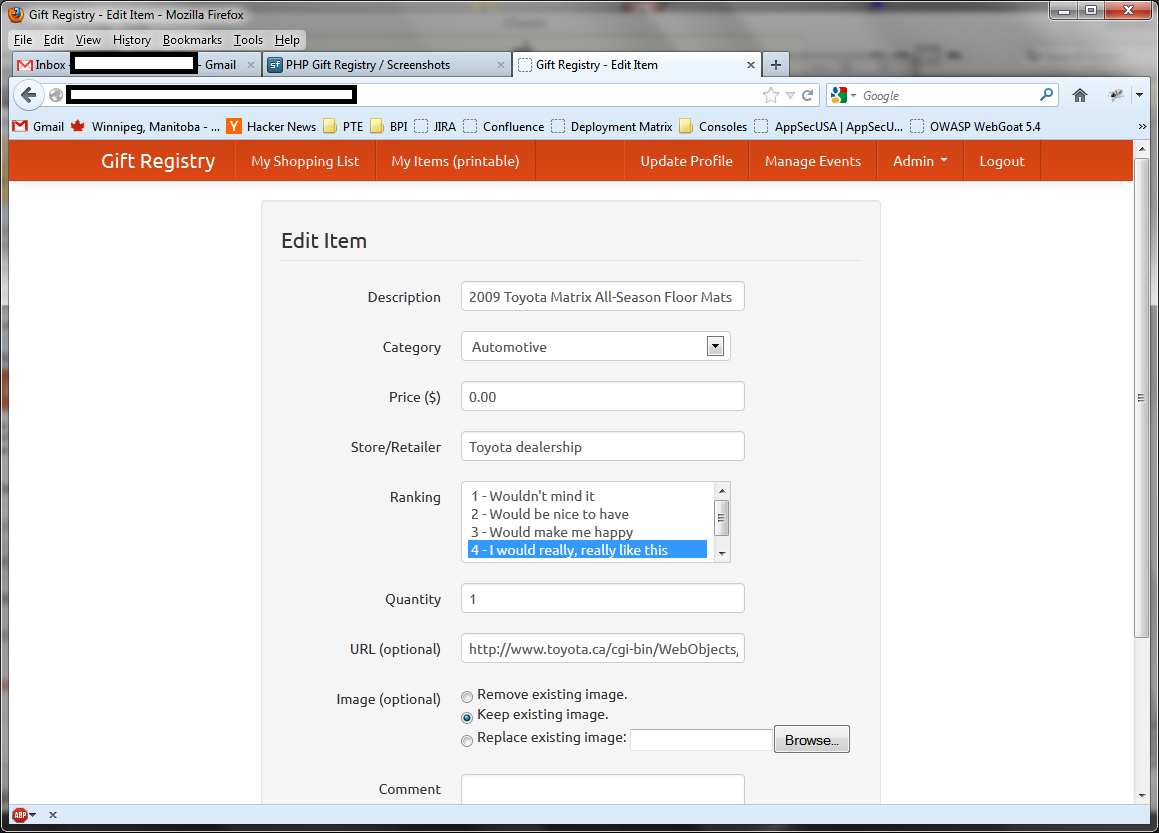Keep the existing image option selected
The image size is (1159, 833).
click(467, 718)
